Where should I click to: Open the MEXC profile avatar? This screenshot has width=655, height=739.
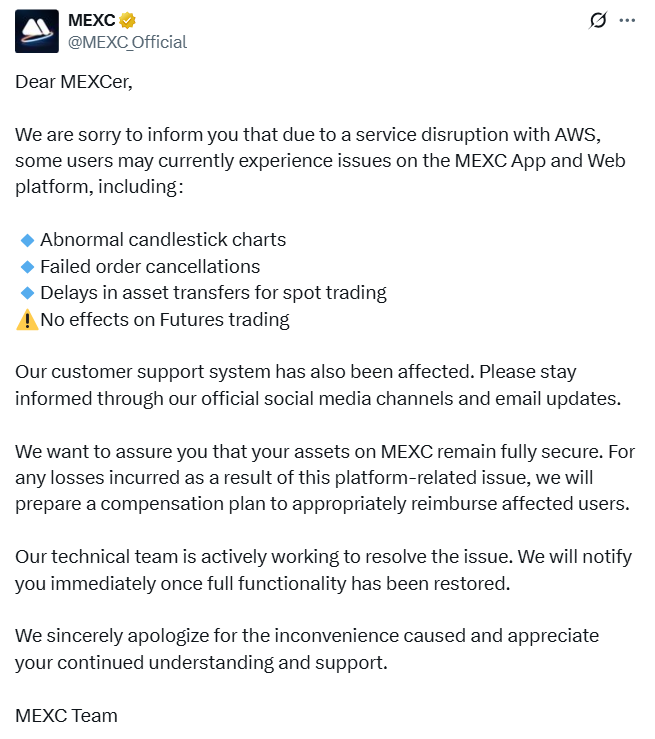point(36,31)
